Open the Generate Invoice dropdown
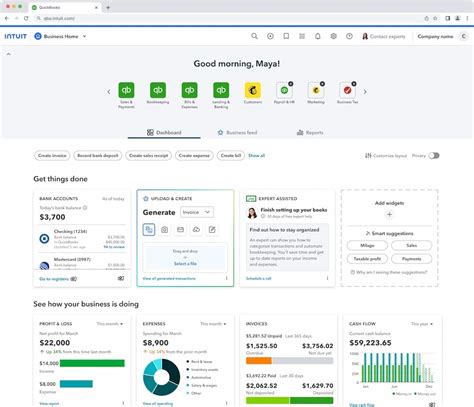474x407 pixels. point(197,212)
